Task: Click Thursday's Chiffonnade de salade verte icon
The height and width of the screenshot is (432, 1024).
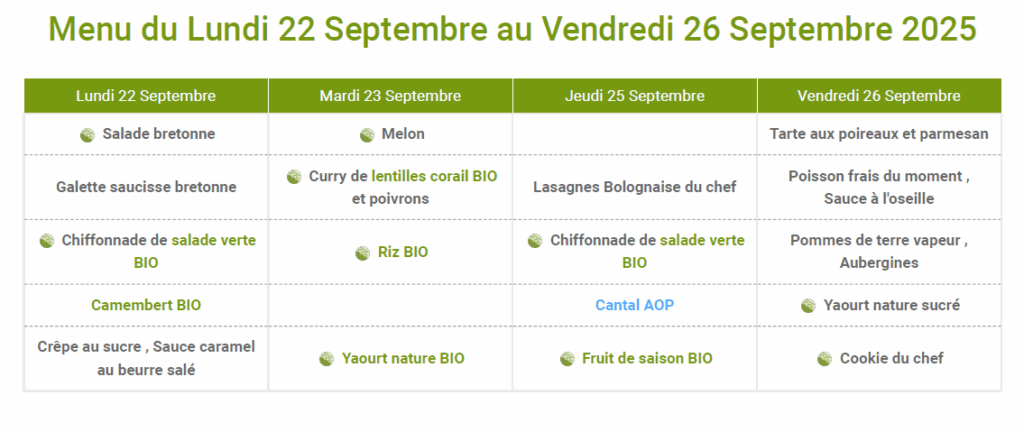Action: [536, 241]
